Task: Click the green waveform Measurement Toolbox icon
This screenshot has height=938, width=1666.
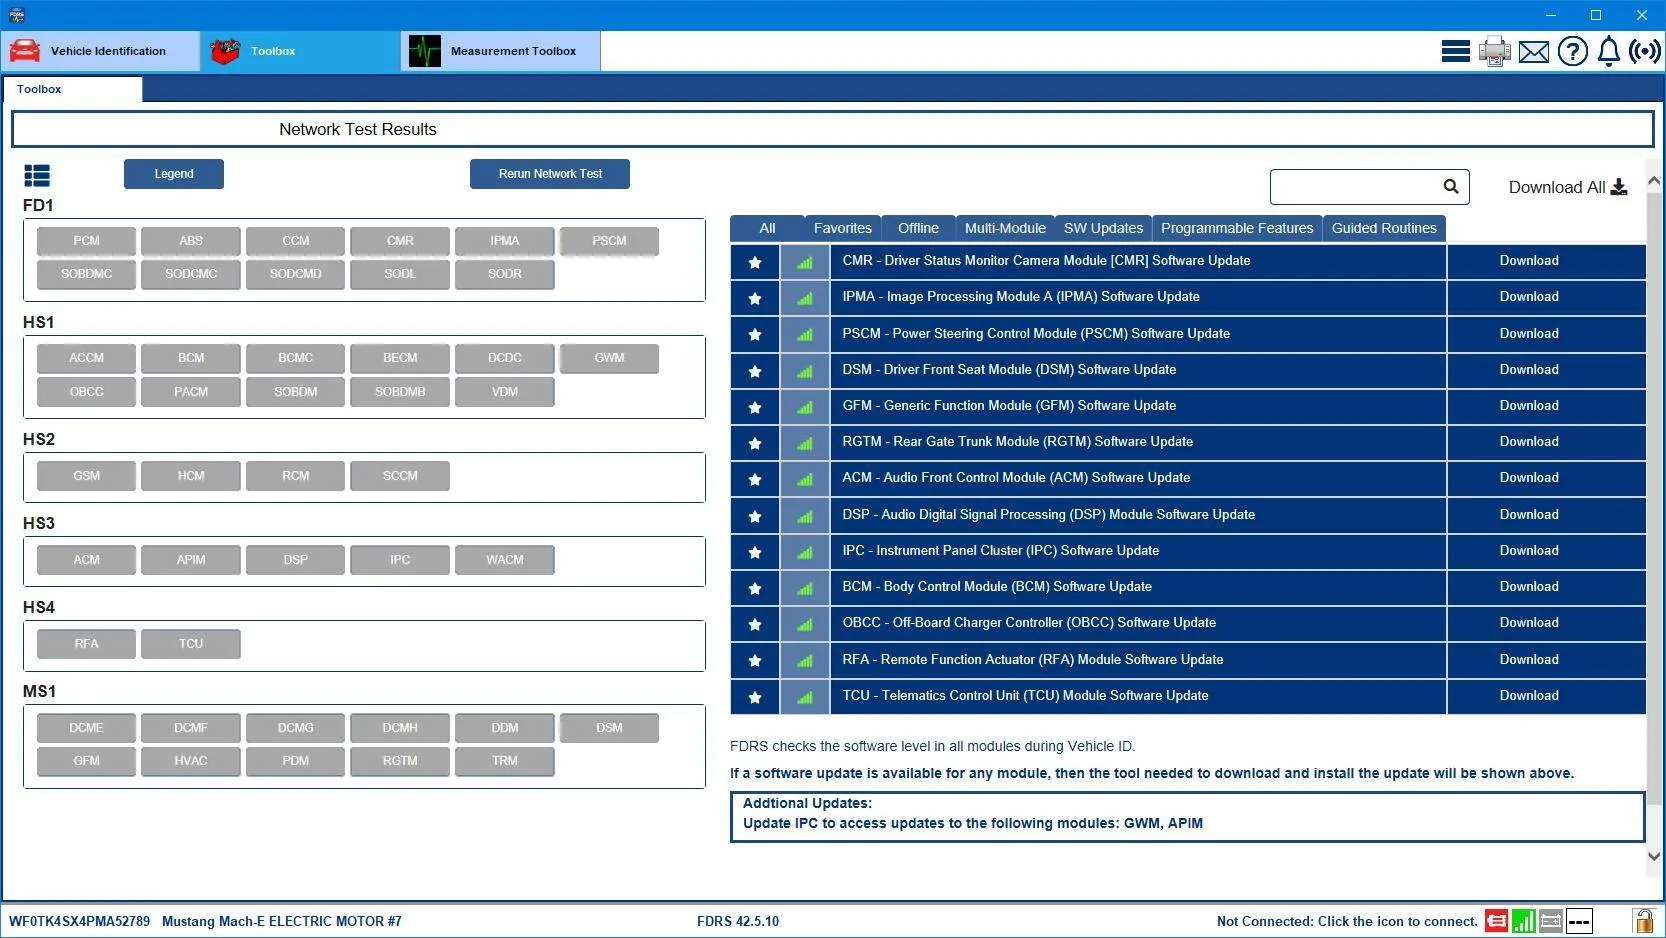Action: (425, 51)
